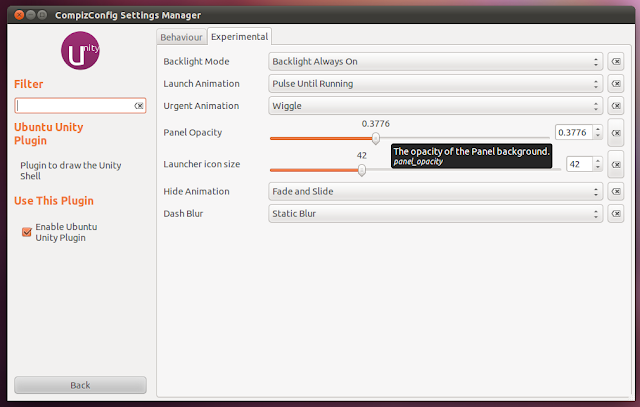The height and width of the screenshot is (407, 640).
Task: Click the Panel Opacity label
Action: (193, 133)
